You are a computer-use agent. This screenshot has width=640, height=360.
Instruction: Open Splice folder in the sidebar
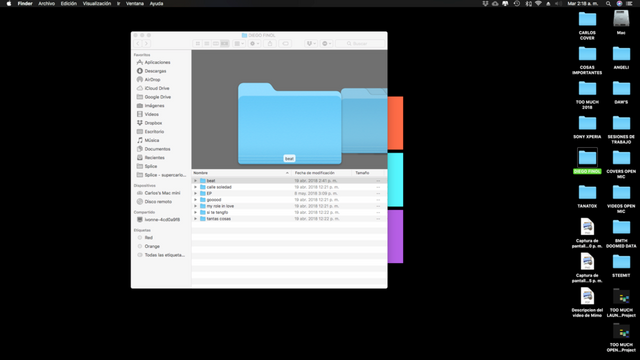click(151, 167)
